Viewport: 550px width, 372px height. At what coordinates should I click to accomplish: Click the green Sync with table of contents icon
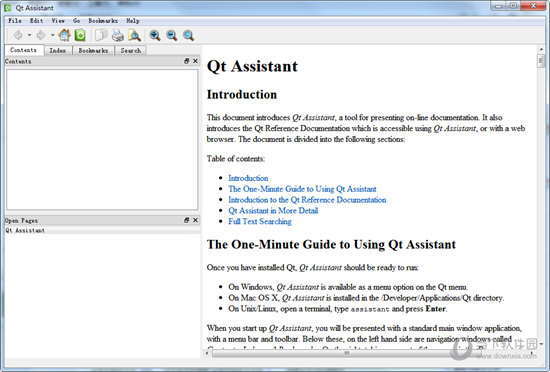coord(80,35)
